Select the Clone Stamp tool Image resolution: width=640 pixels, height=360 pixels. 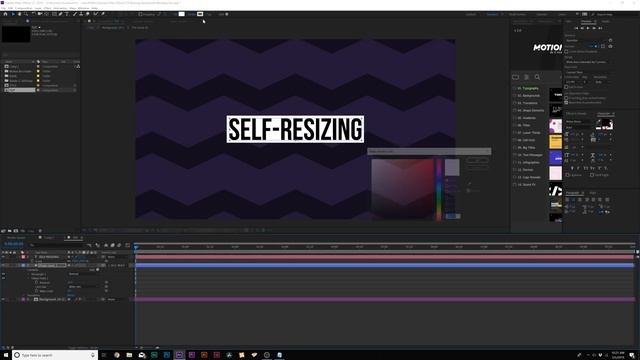point(81,14)
